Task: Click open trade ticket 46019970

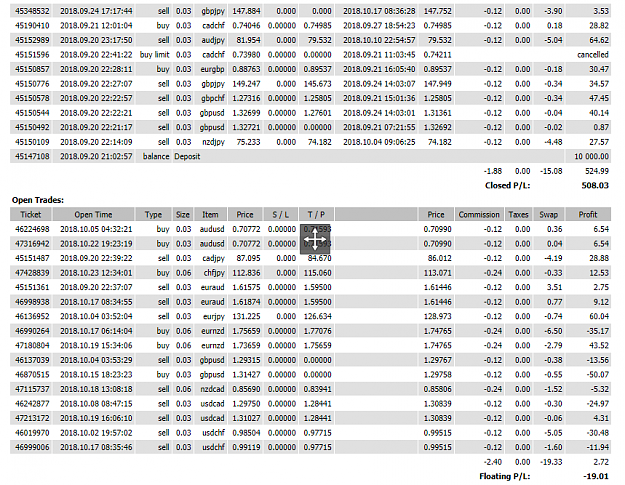Action: click(32, 433)
